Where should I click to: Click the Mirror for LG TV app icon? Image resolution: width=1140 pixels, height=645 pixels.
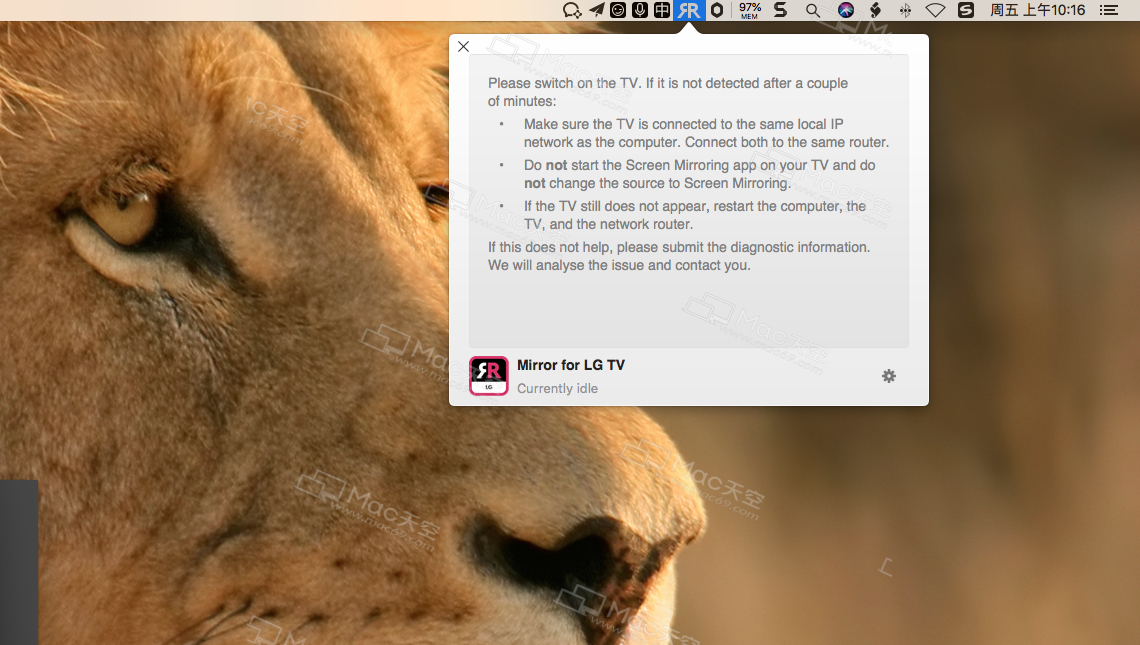pyautogui.click(x=489, y=376)
